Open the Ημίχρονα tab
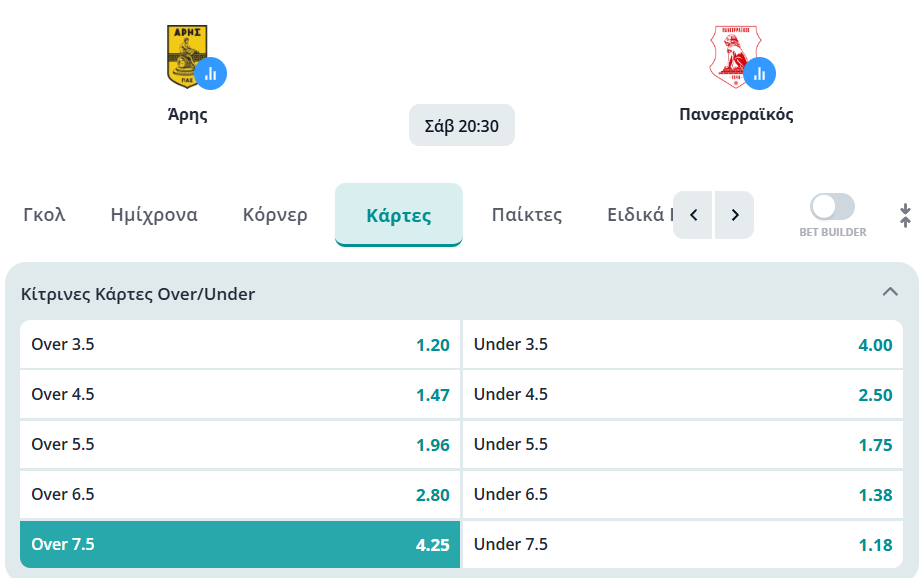The width and height of the screenshot is (919, 578). click(154, 215)
